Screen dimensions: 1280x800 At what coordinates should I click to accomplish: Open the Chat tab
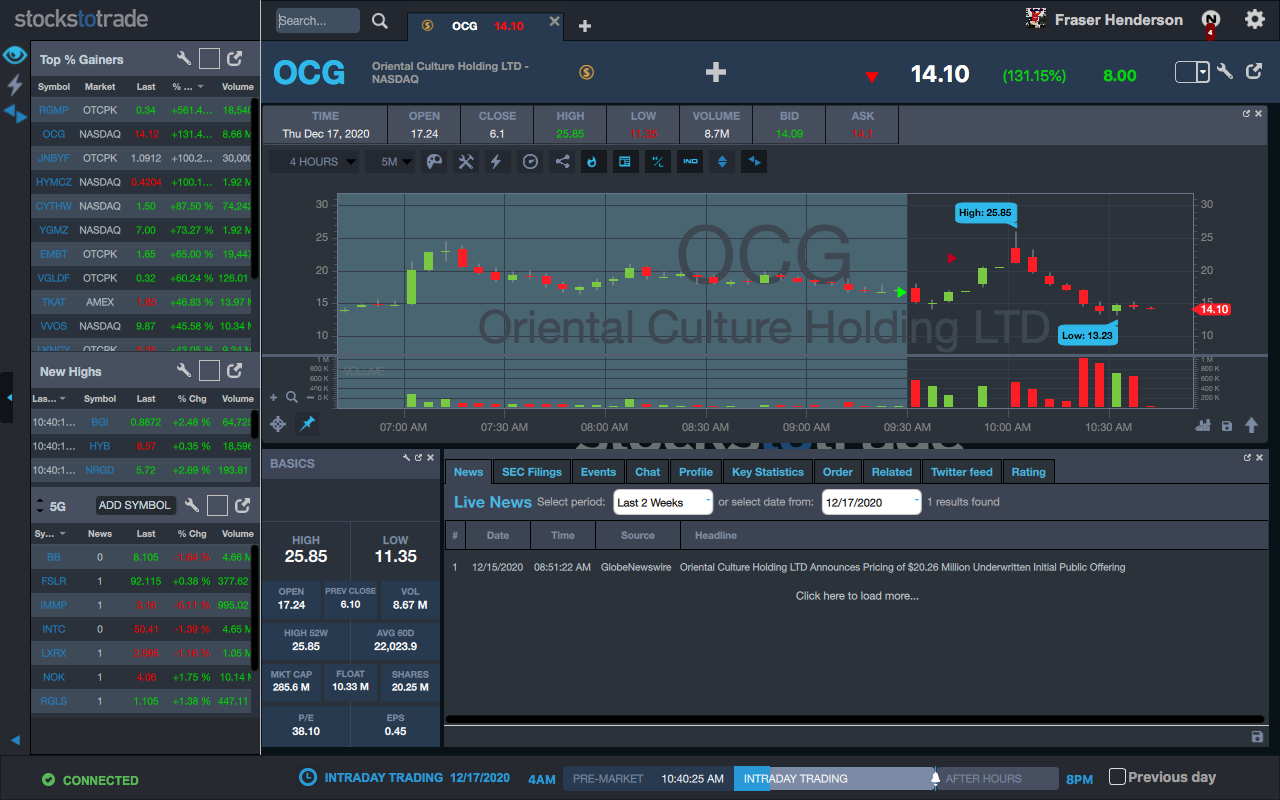(648, 472)
